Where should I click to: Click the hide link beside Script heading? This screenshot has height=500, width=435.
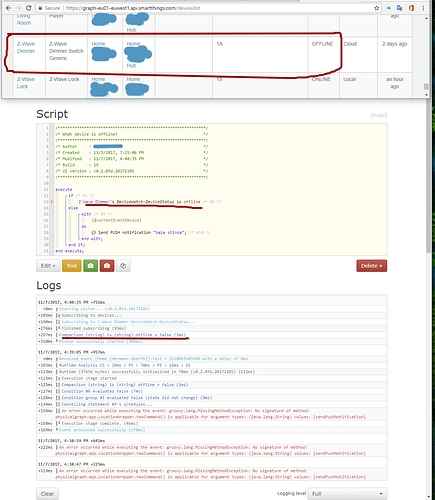click(x=379, y=115)
